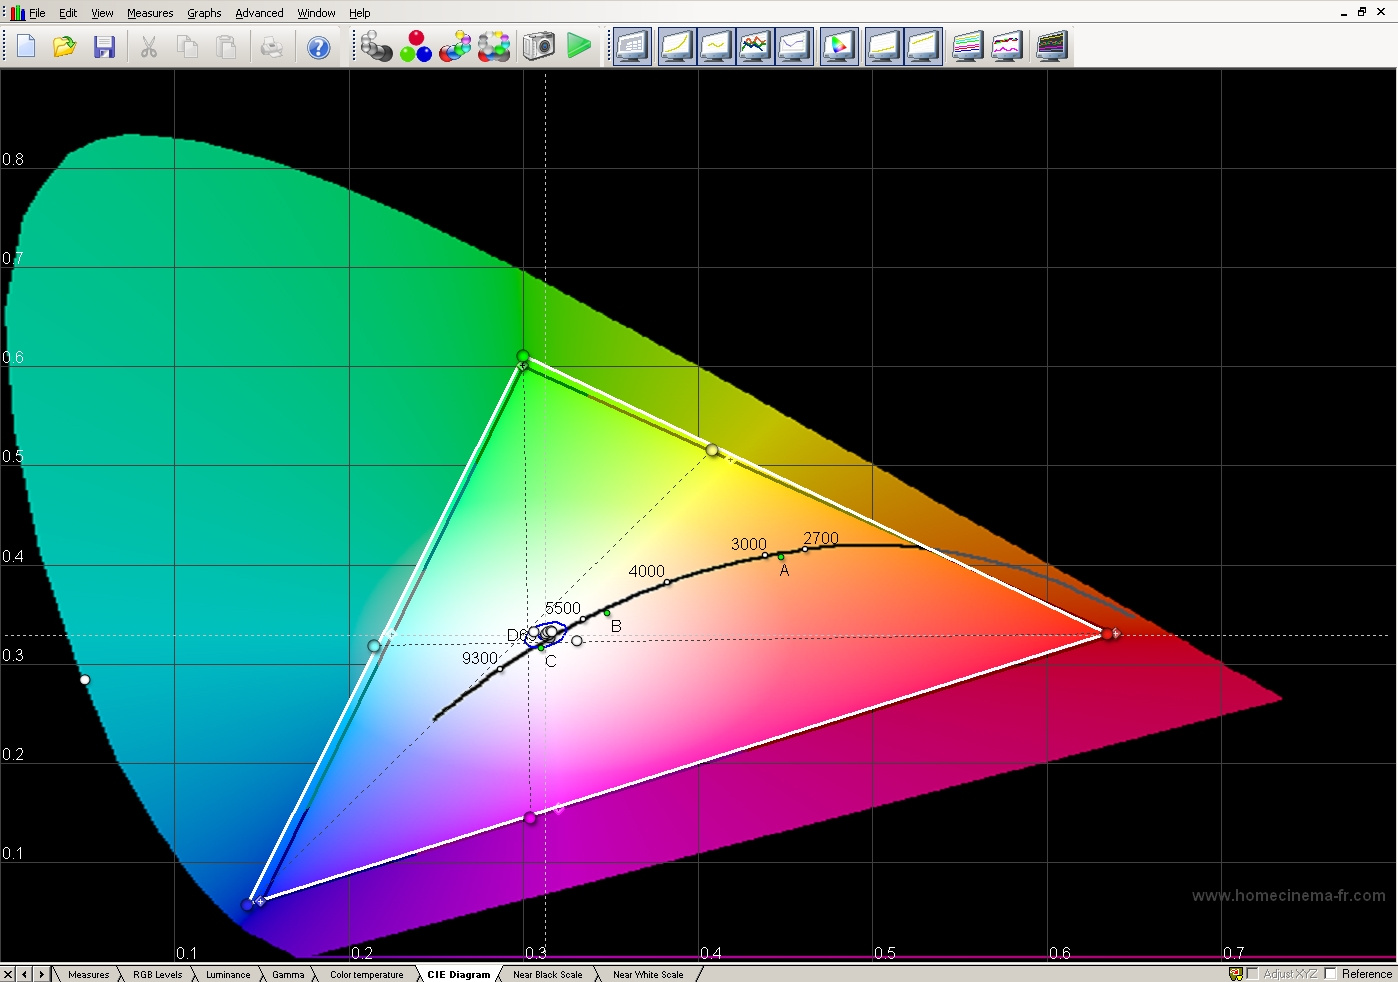Image resolution: width=1398 pixels, height=982 pixels.
Task: Enable the Reference checkbox
Action: [1331, 974]
